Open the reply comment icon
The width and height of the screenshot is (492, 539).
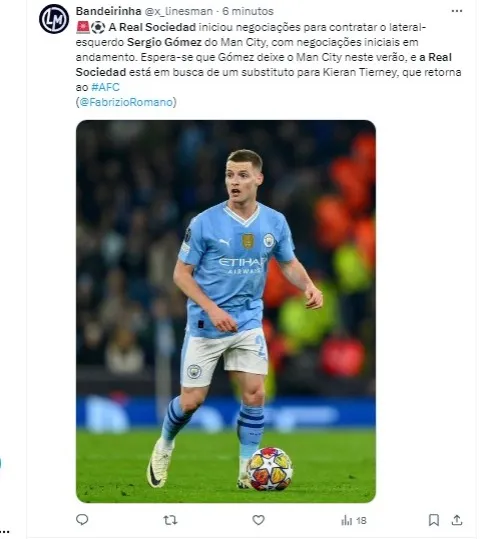click(x=82, y=520)
